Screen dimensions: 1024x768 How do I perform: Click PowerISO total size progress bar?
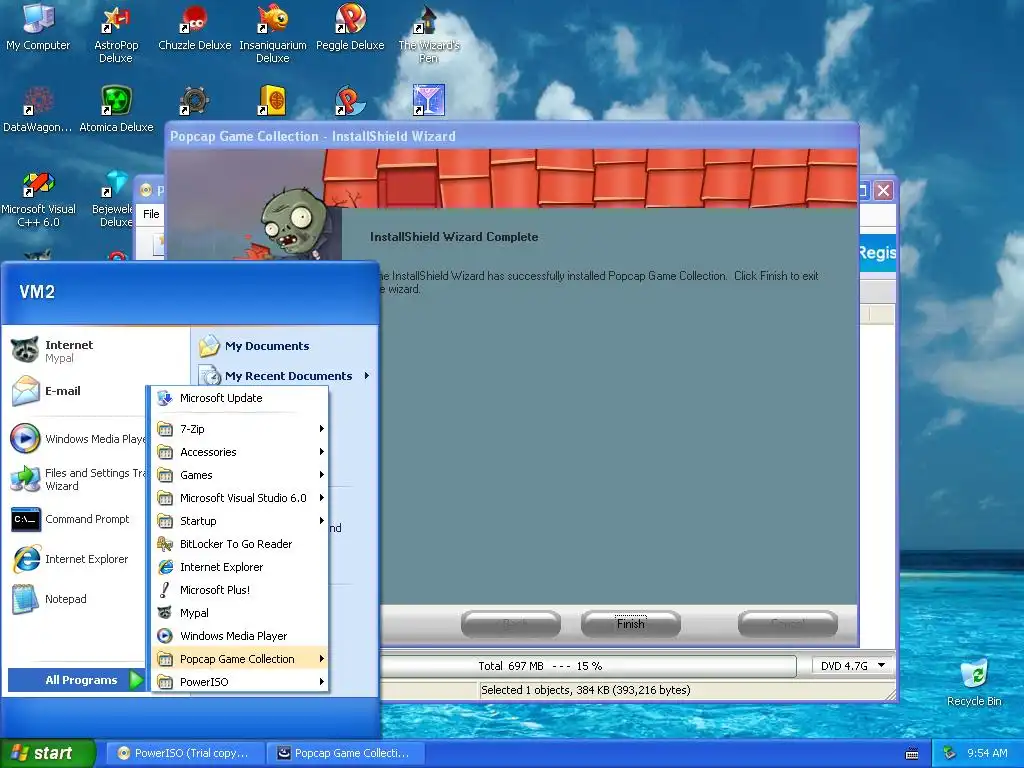coord(588,665)
